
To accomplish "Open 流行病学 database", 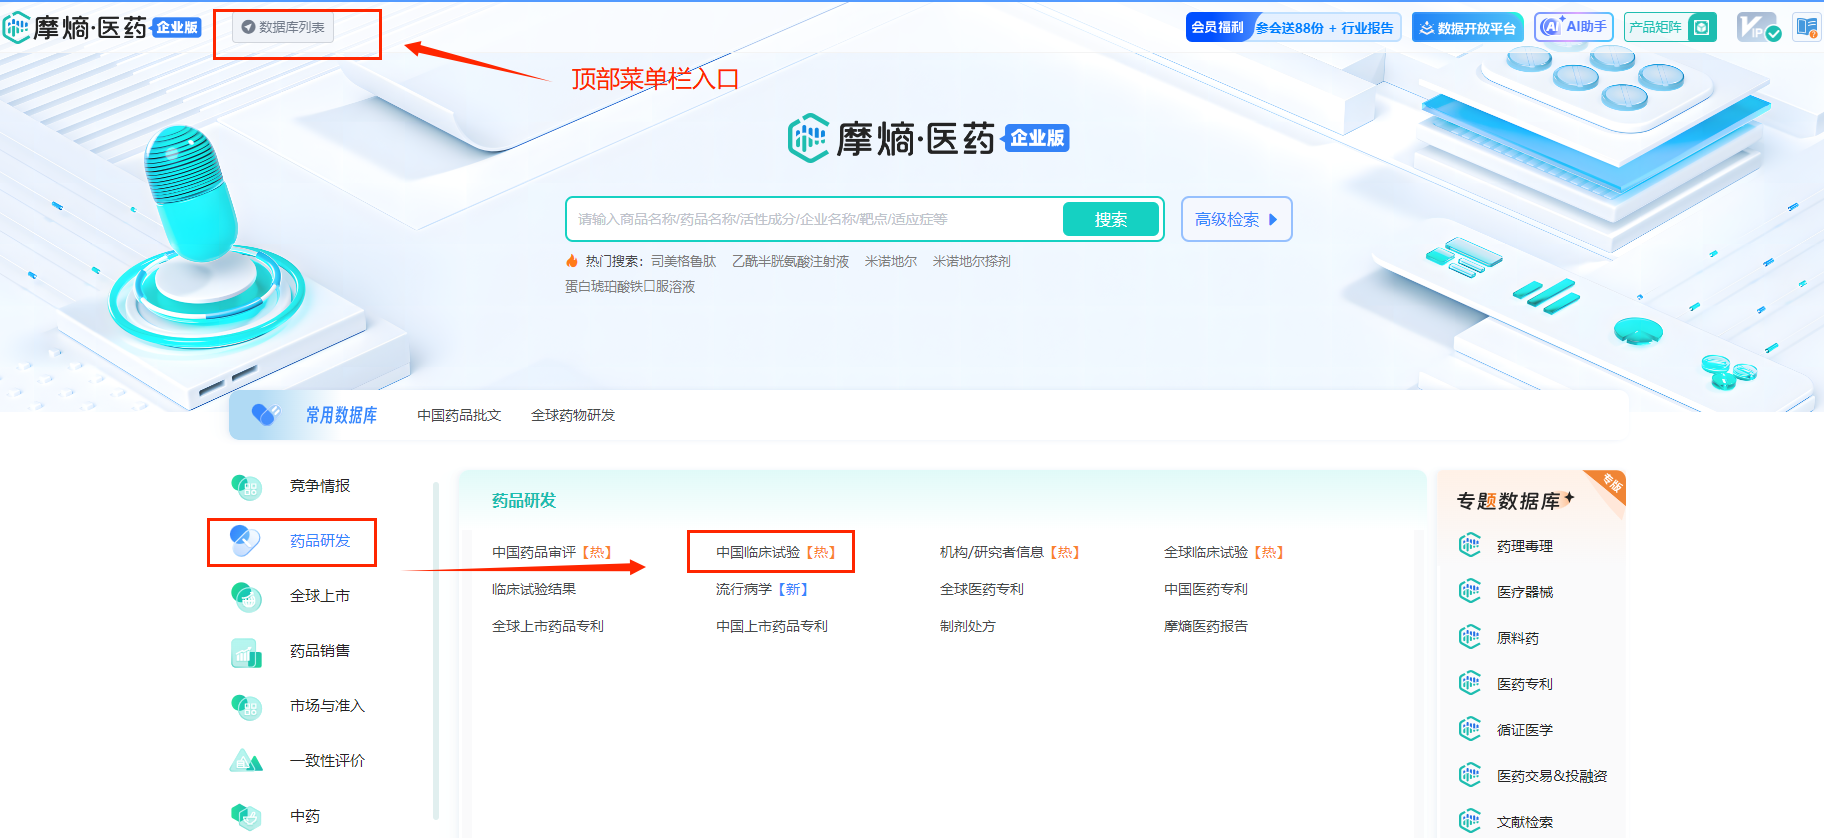I will (761, 589).
